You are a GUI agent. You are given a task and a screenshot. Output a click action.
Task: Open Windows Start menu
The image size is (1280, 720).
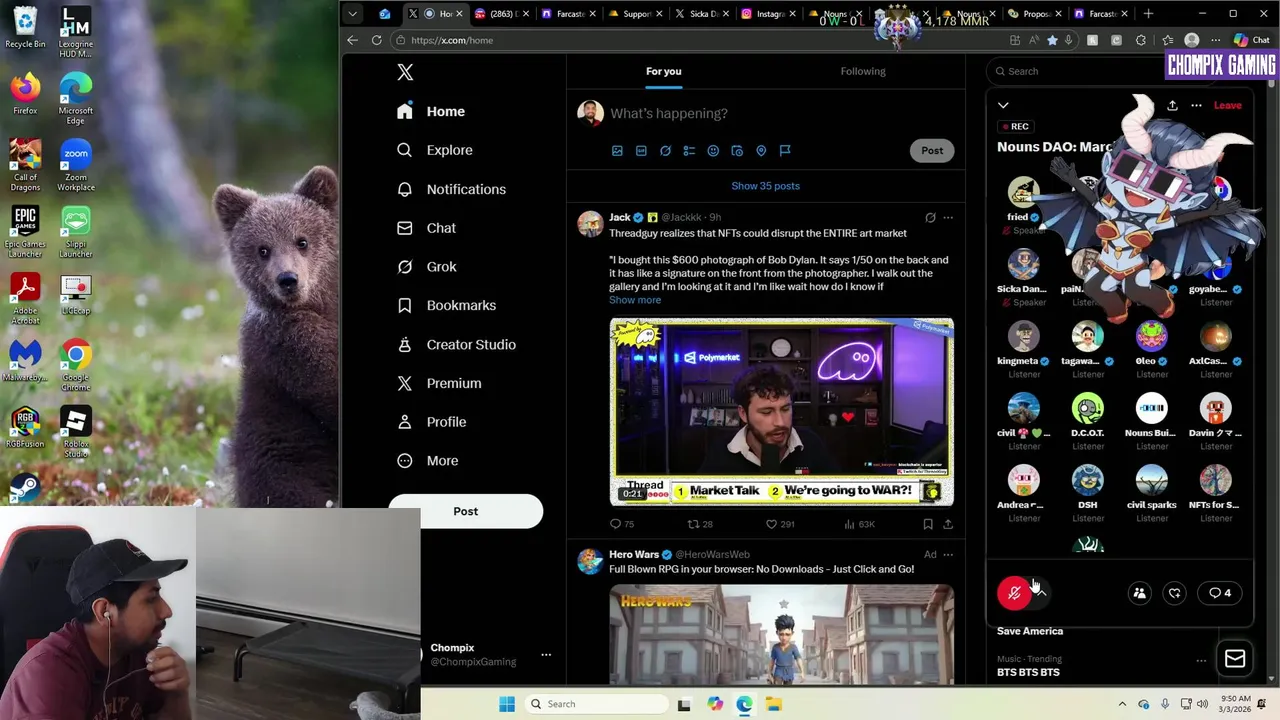pyautogui.click(x=507, y=704)
